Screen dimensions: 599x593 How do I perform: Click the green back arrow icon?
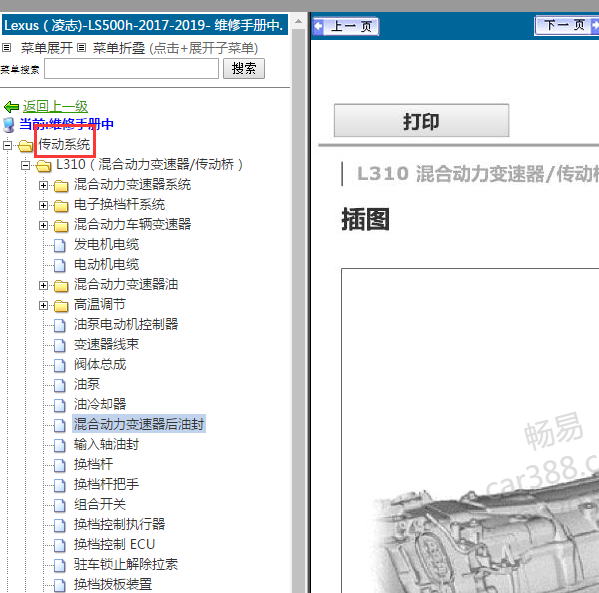pyautogui.click(x=11, y=107)
